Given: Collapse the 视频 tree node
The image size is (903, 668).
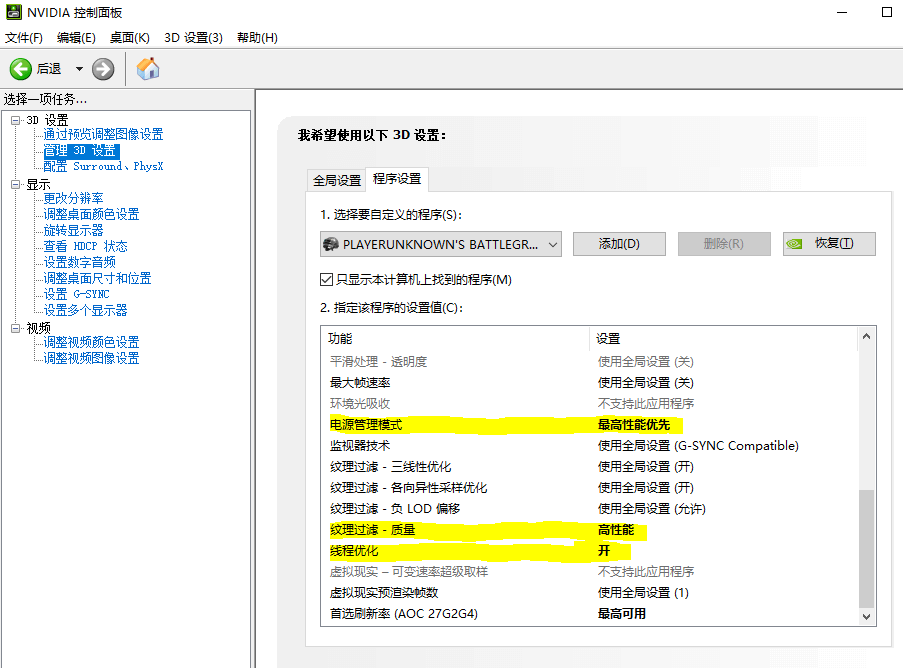Looking at the screenshot, I should tap(16, 328).
